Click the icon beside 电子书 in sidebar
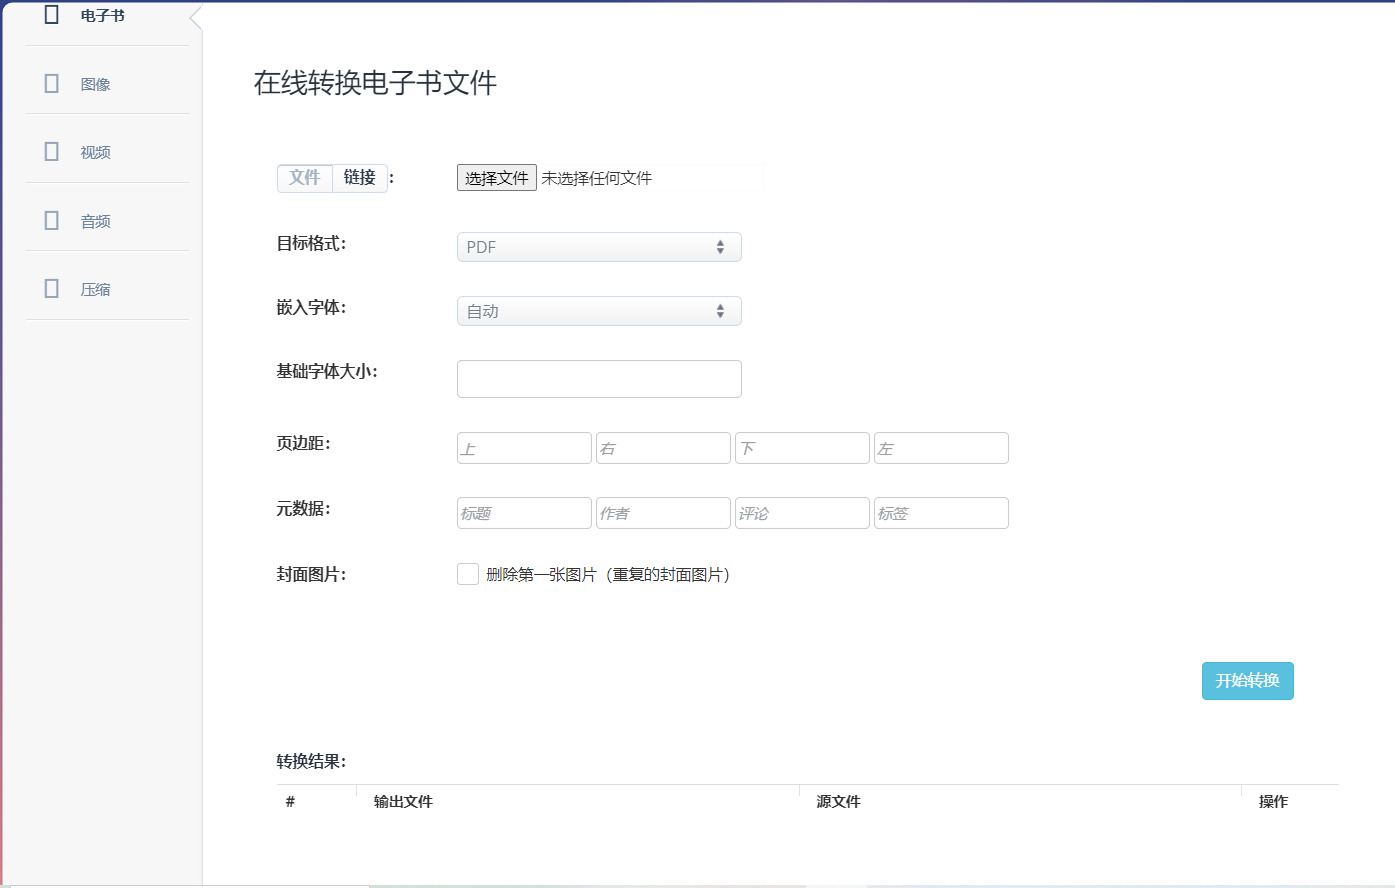This screenshot has width=1395, height=888. pyautogui.click(x=52, y=15)
